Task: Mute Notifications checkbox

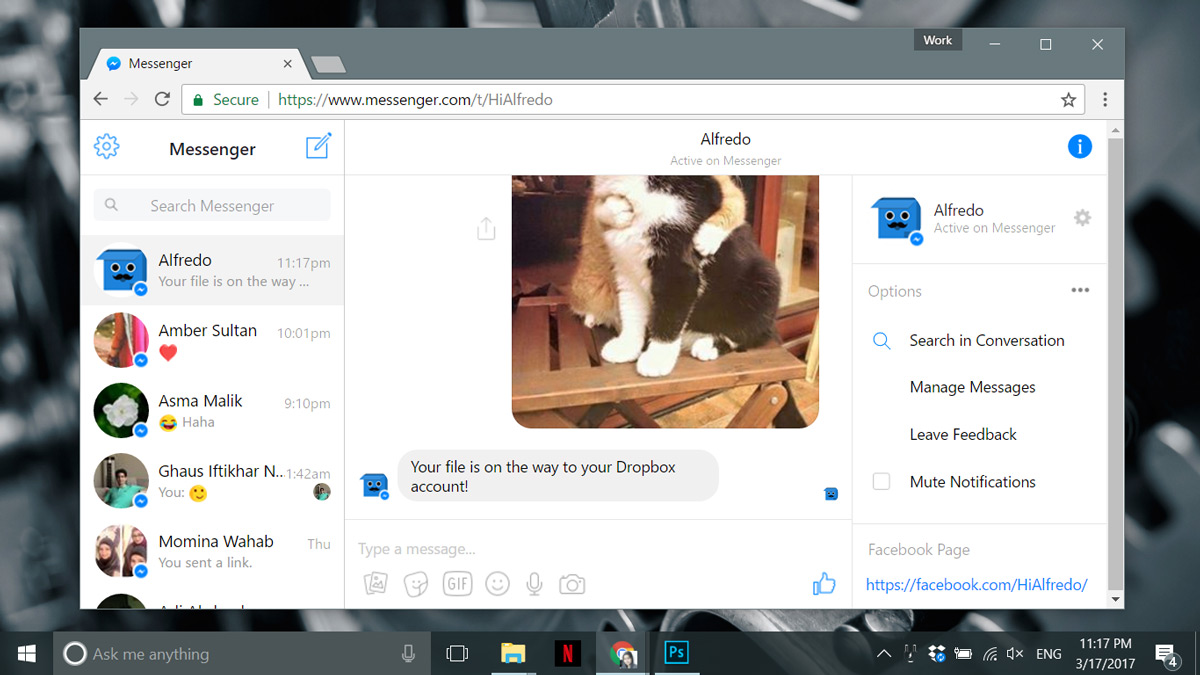Action: point(881,481)
